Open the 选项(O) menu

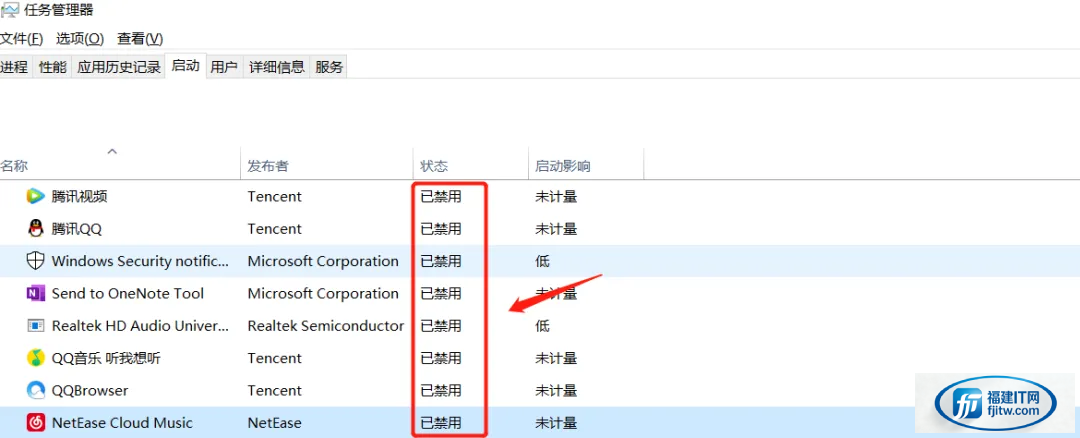pos(80,38)
